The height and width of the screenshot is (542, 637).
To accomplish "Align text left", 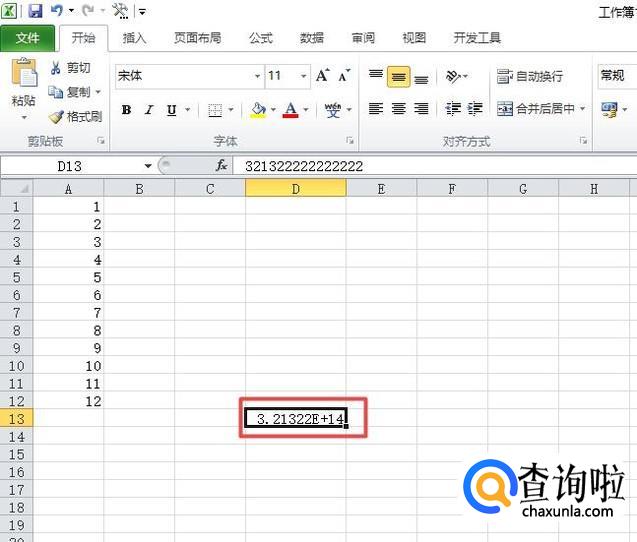I will tap(376, 108).
